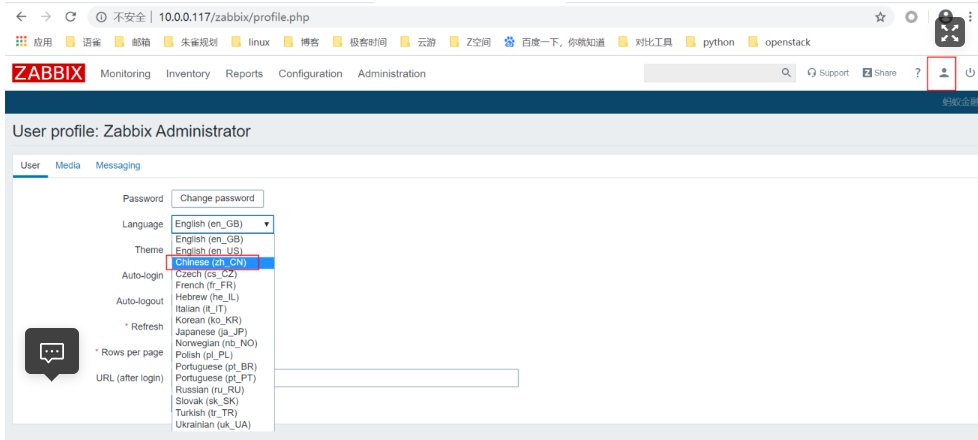Image resolution: width=978 pixels, height=440 pixels.
Task: Select English (en_US) language option
Action: (x=223, y=250)
